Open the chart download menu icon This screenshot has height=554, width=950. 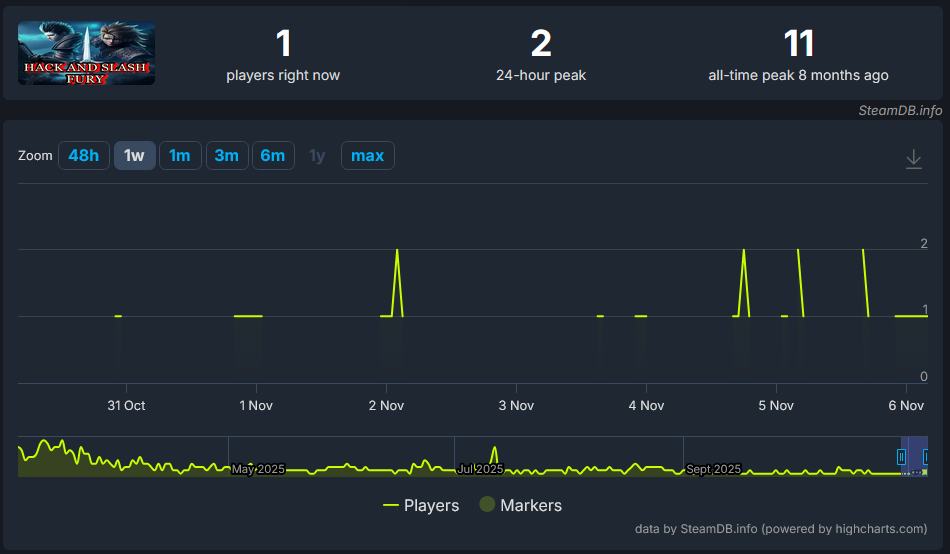click(914, 159)
